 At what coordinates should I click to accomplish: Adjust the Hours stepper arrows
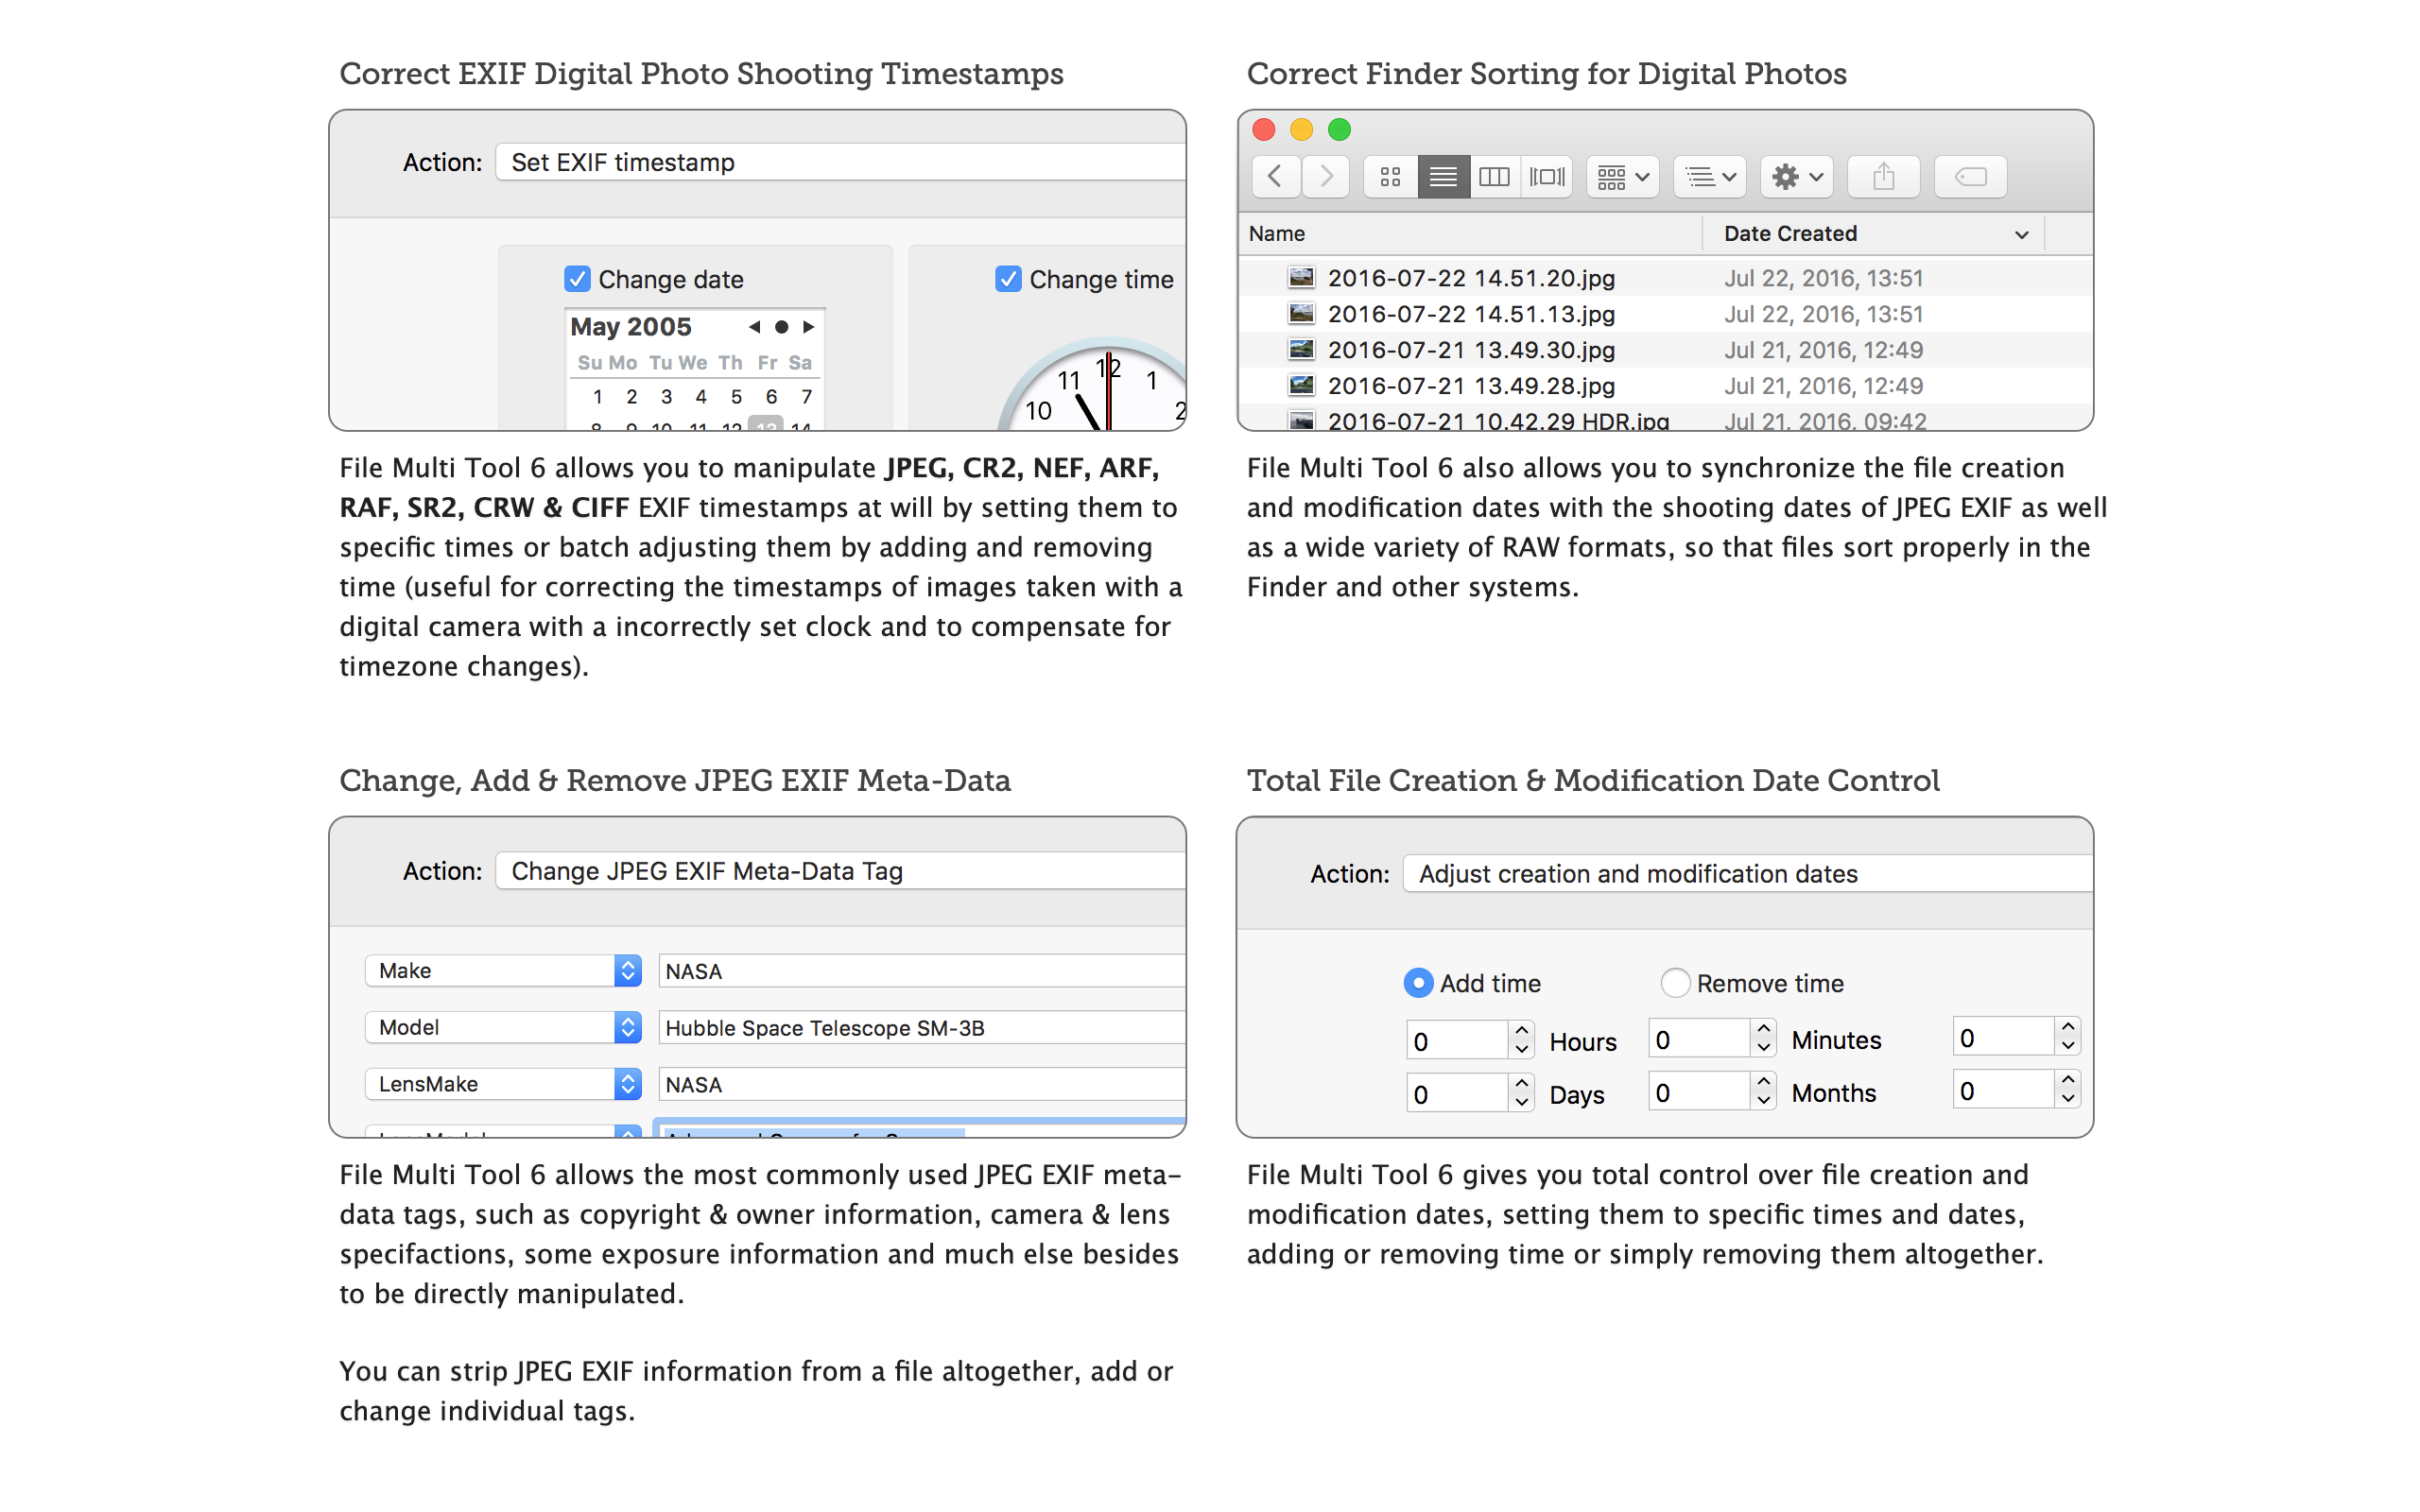click(1522, 1041)
